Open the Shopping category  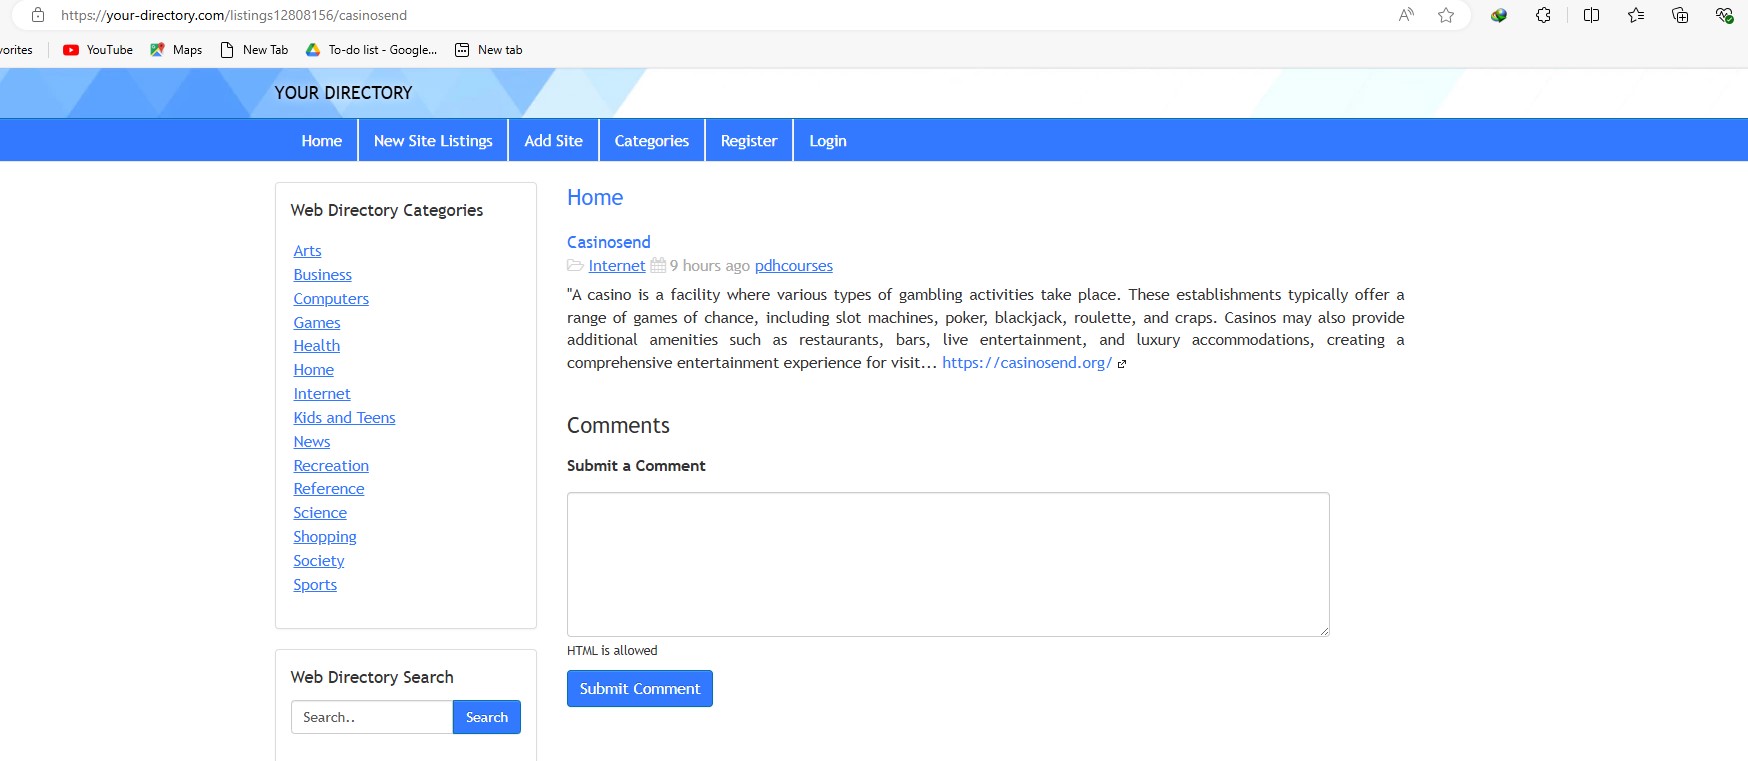pyautogui.click(x=325, y=537)
